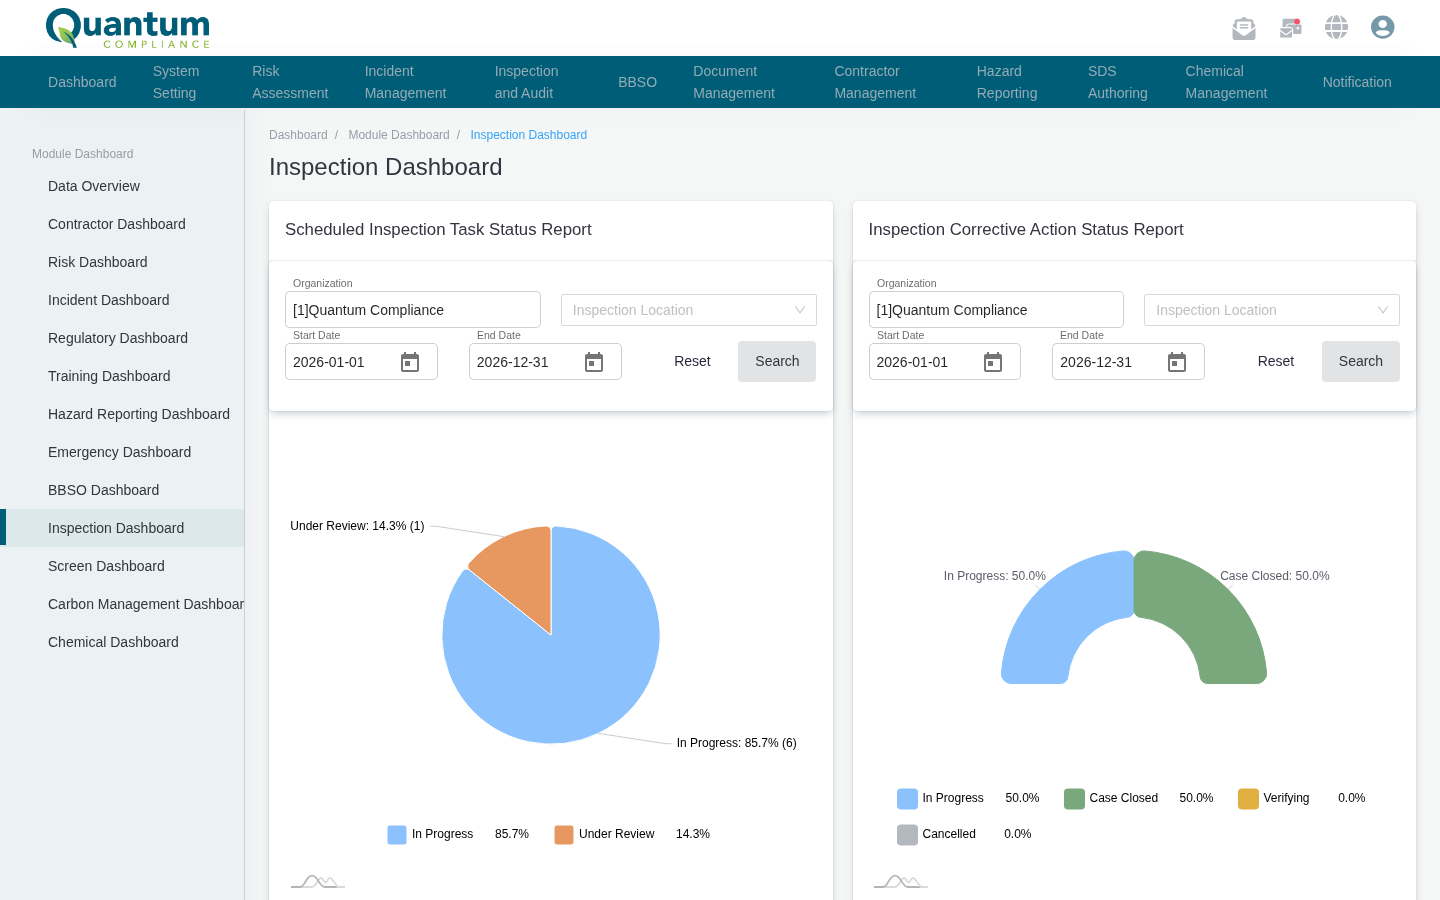1440x900 pixels.
Task: Open Start Date calendar in Corrective Action report
Action: (x=993, y=362)
